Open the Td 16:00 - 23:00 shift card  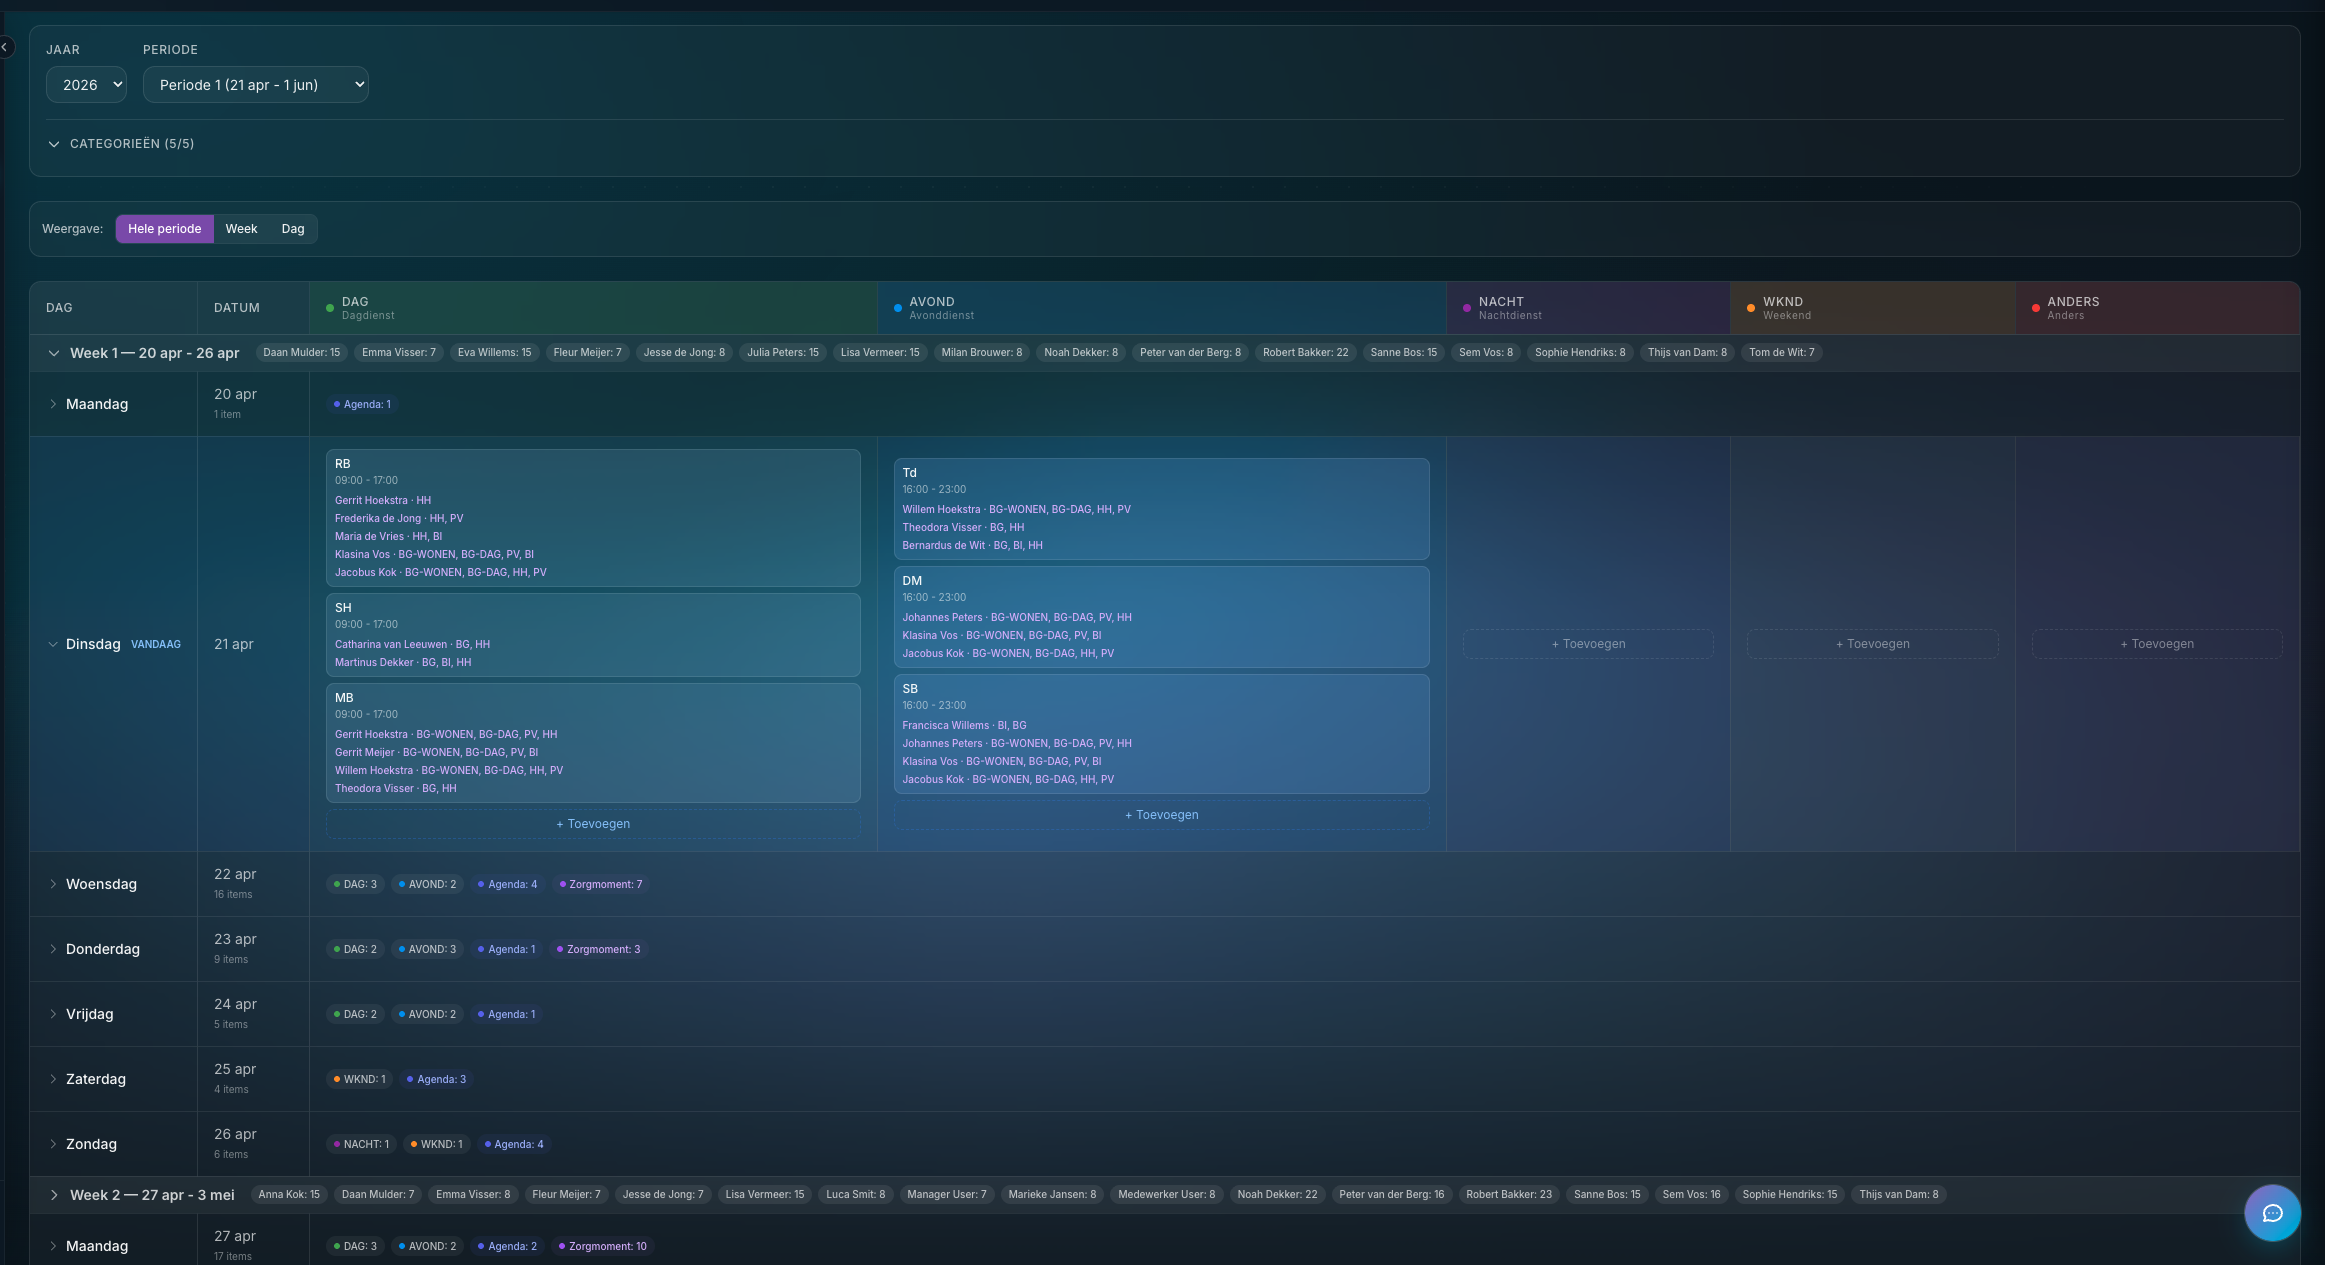click(x=1161, y=509)
